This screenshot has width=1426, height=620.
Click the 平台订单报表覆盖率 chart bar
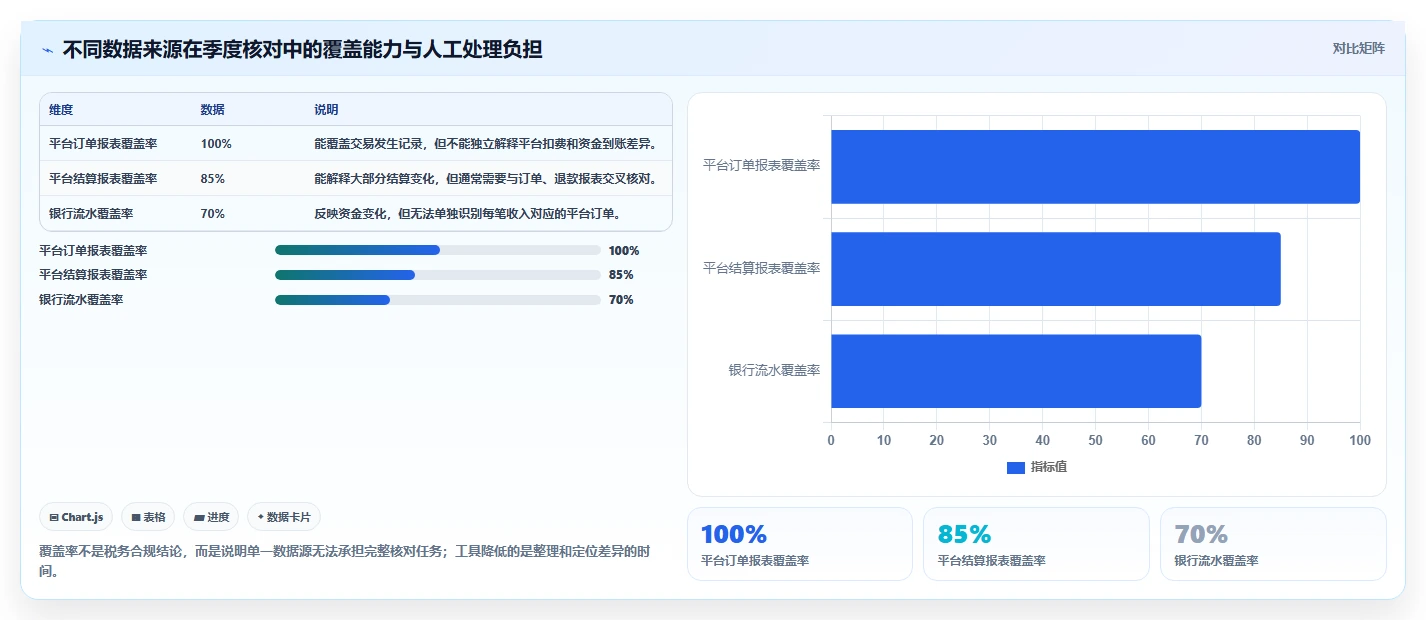click(x=1095, y=167)
